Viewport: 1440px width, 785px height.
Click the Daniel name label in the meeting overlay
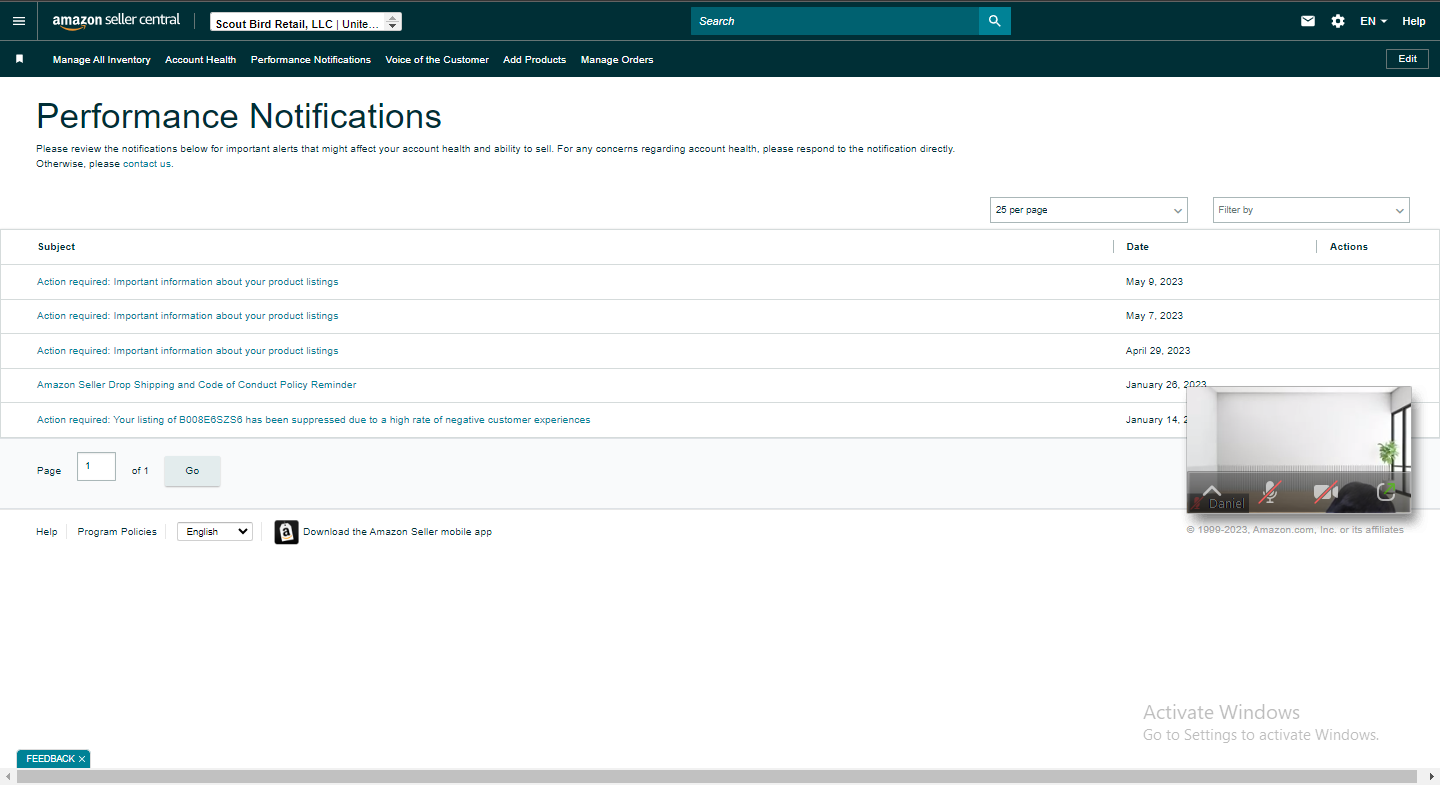pos(1227,504)
